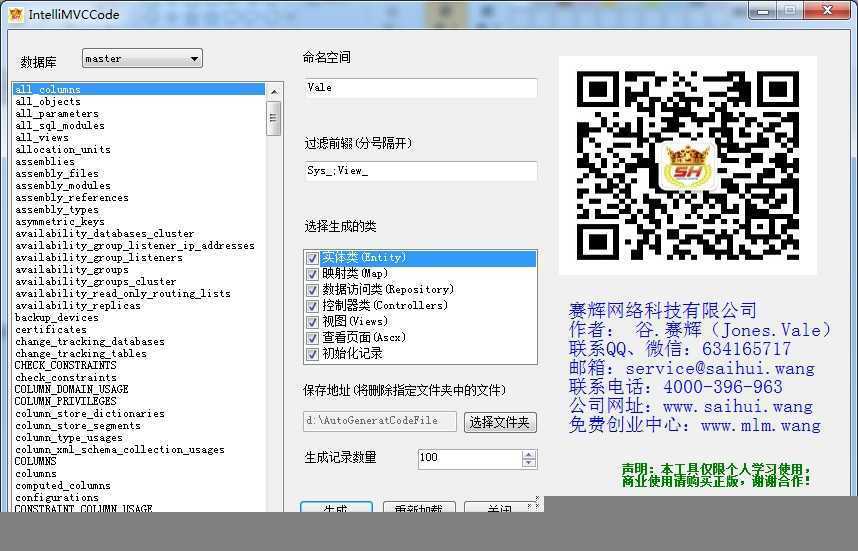Select lowercase columns in the list
The image size is (858, 551).
[x=139, y=474]
